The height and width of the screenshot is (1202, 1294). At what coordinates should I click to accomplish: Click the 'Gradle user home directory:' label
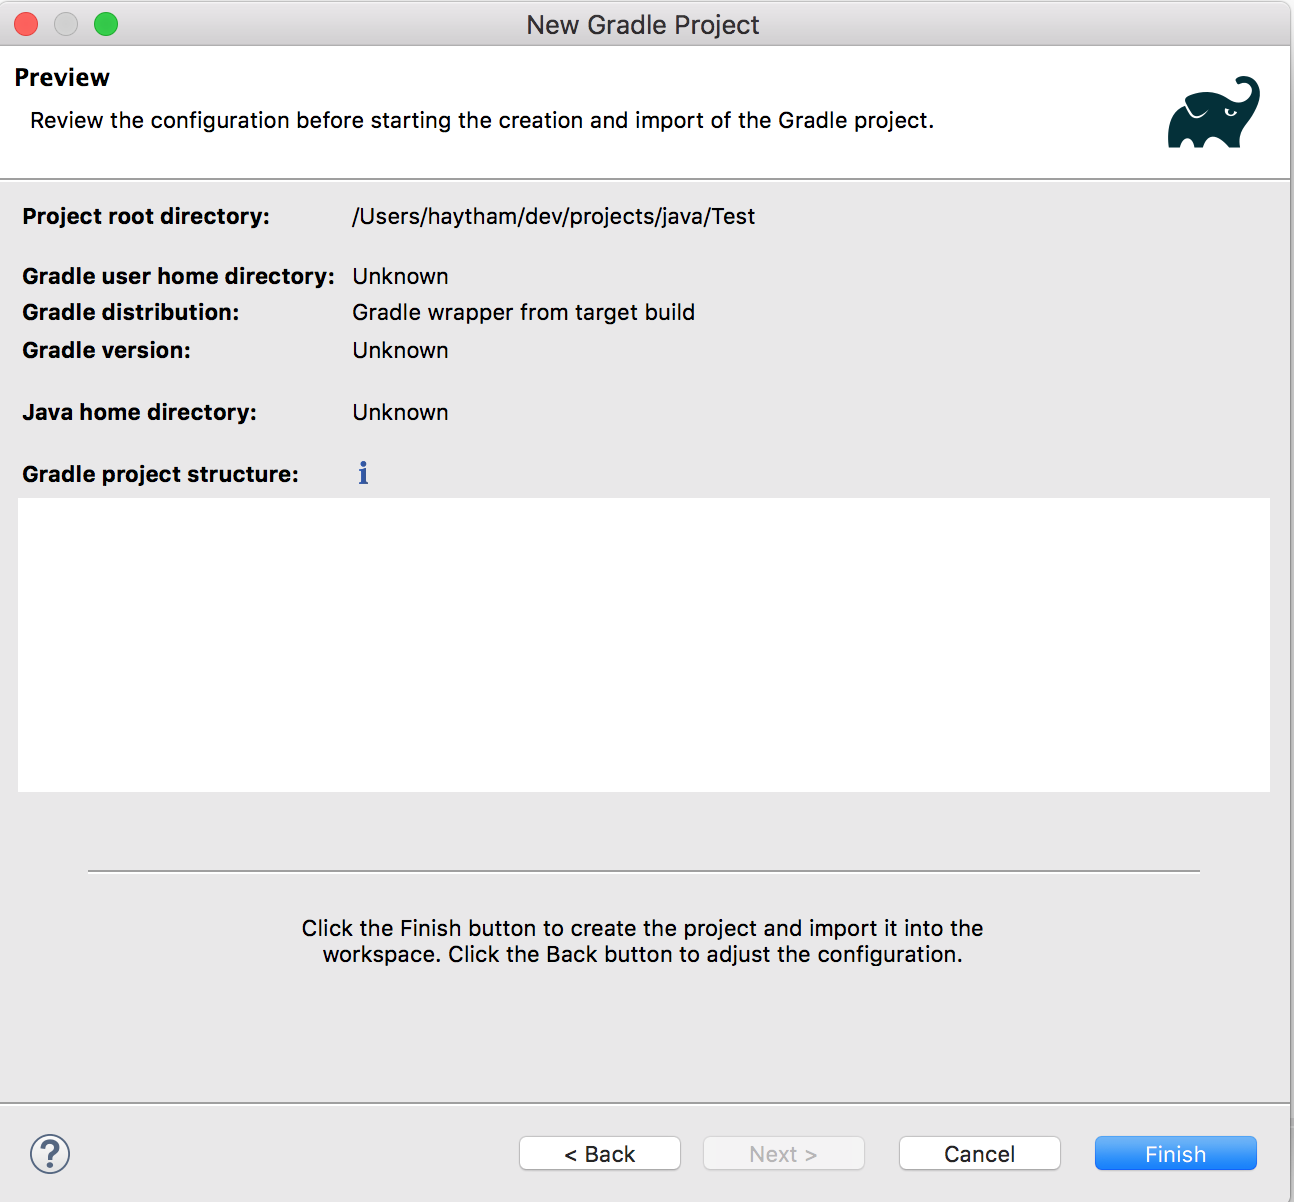pos(178,276)
